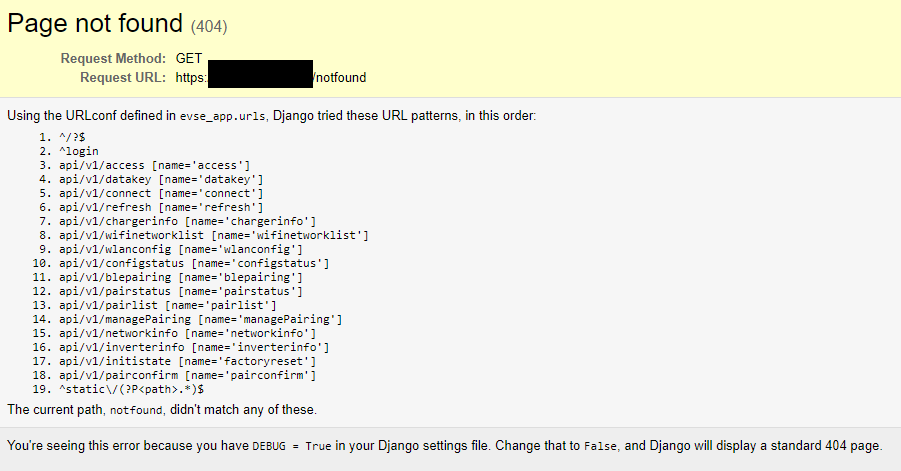
Task: Click the api/v1/chargerinfo pattern line
Action: [187, 221]
